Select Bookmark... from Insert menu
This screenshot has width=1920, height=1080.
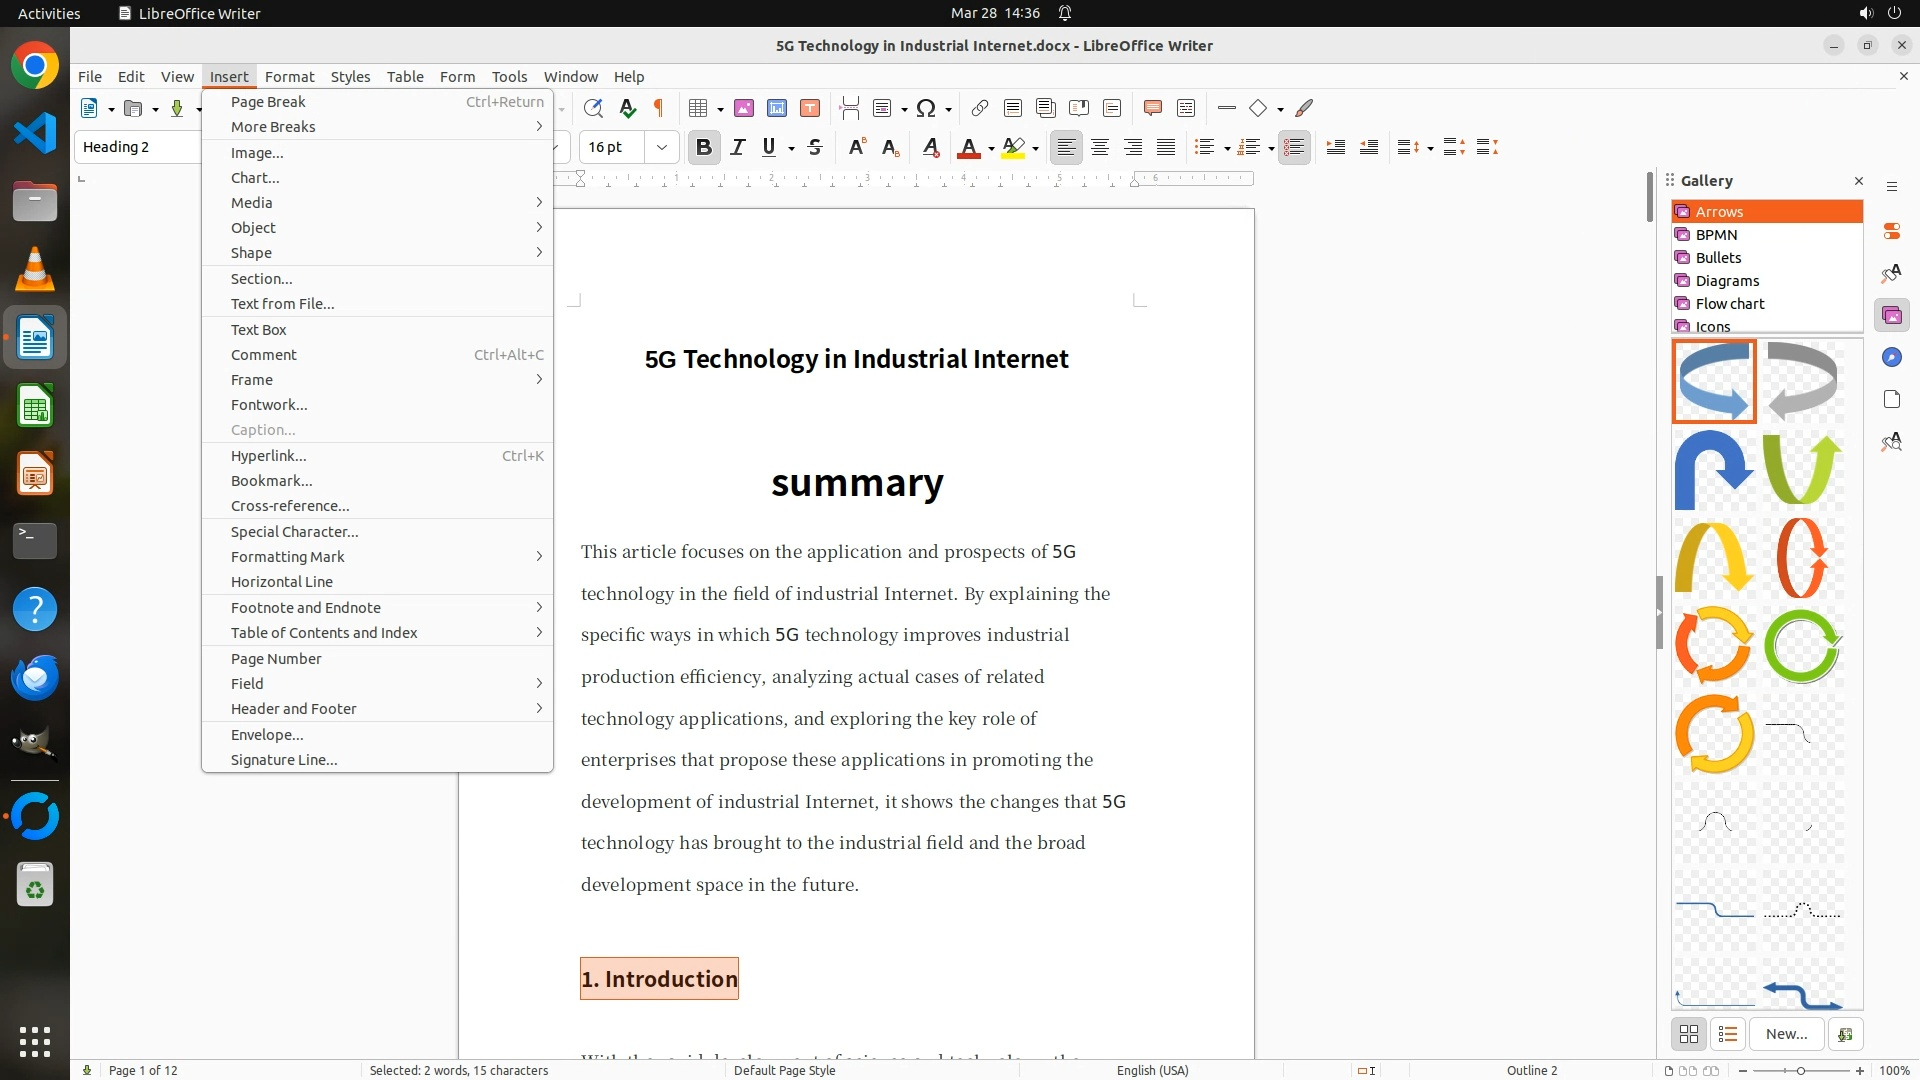[x=271, y=481]
